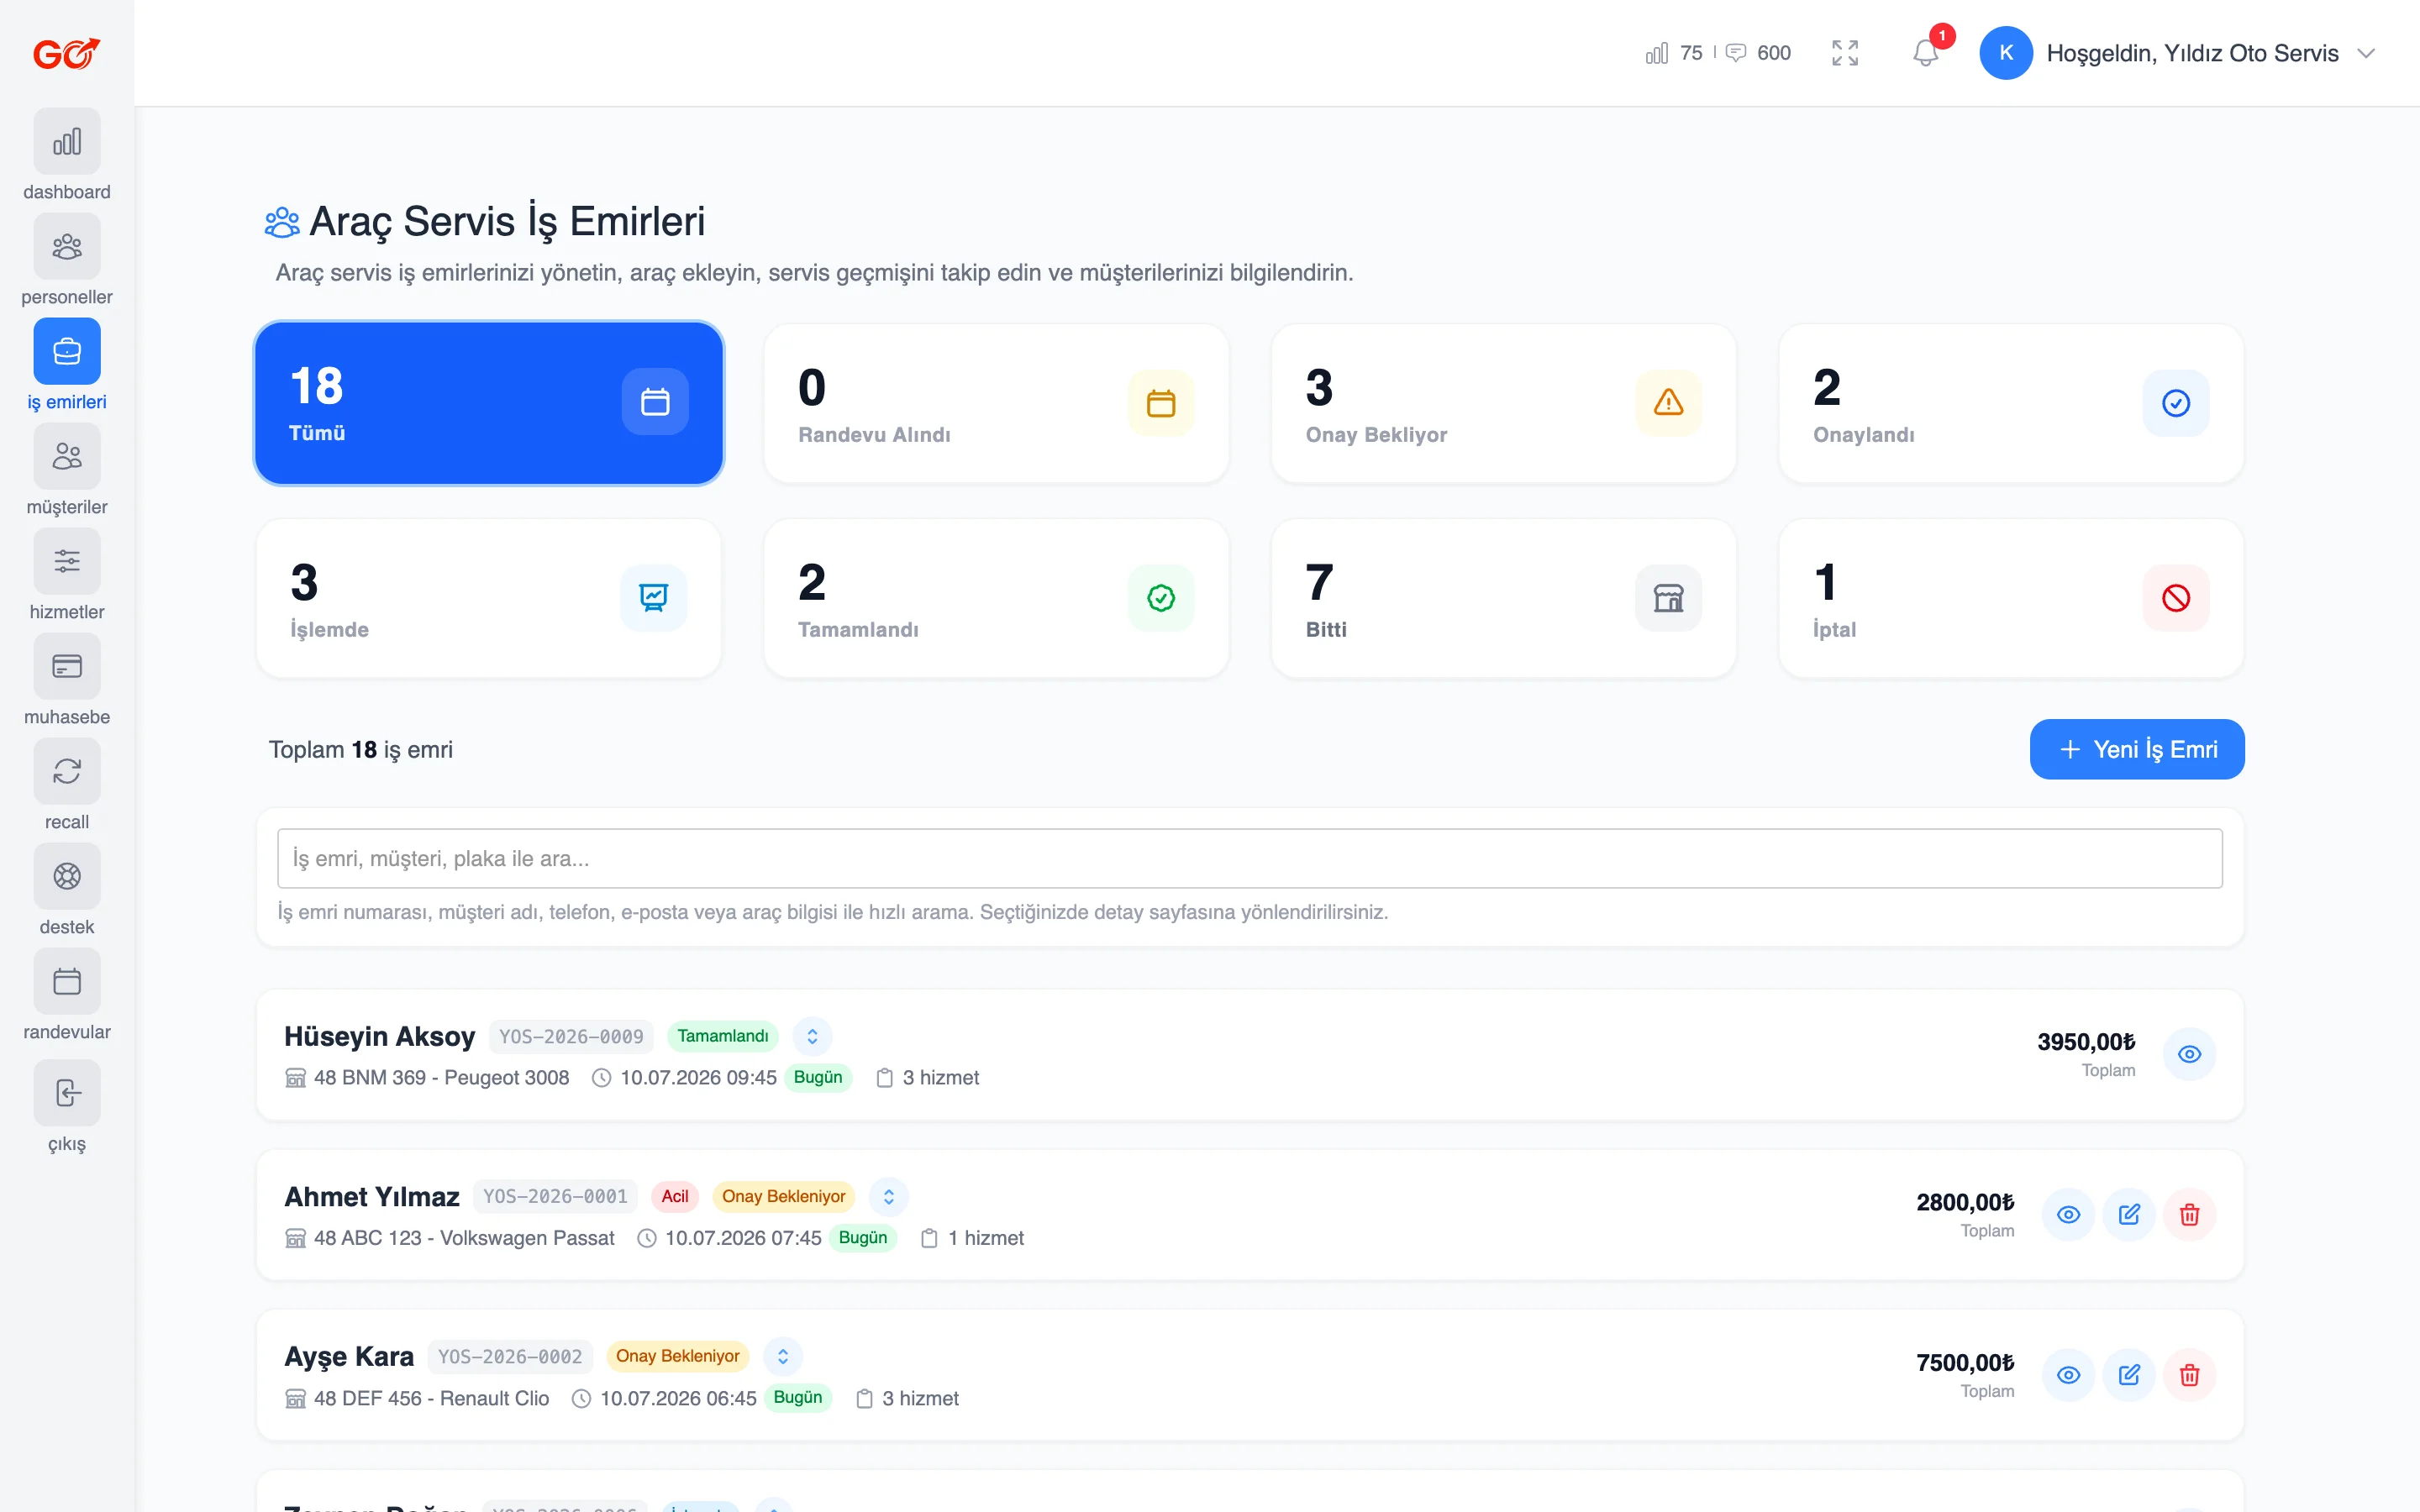
Task: Click the 7500,00₺ total amount
Action: (x=1965, y=1363)
